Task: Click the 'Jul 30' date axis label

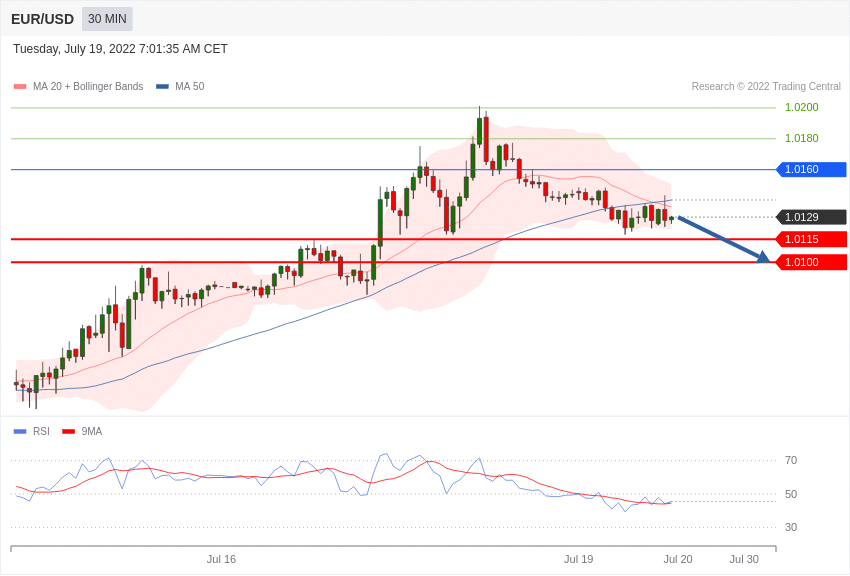Action: click(744, 559)
